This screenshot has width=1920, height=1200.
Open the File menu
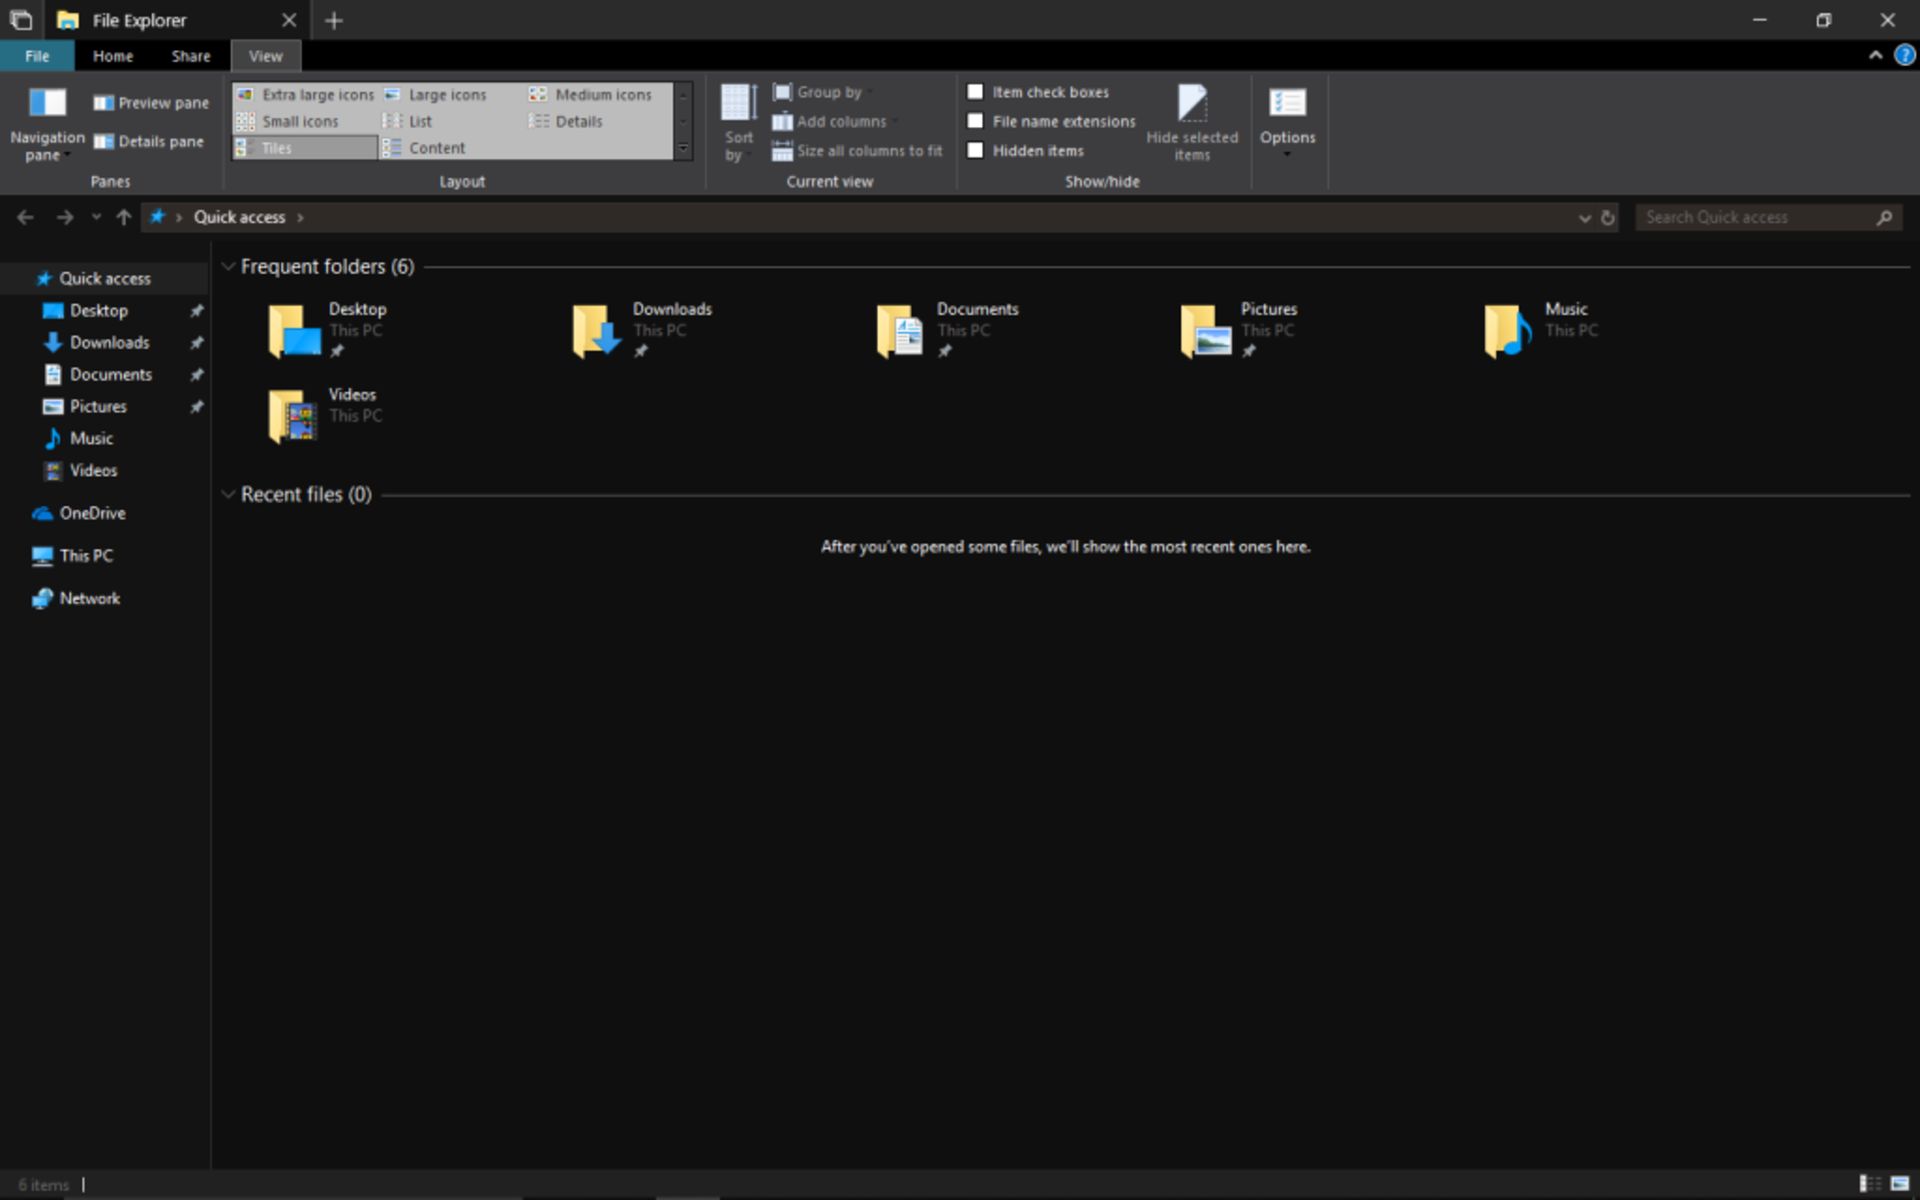[x=36, y=56]
